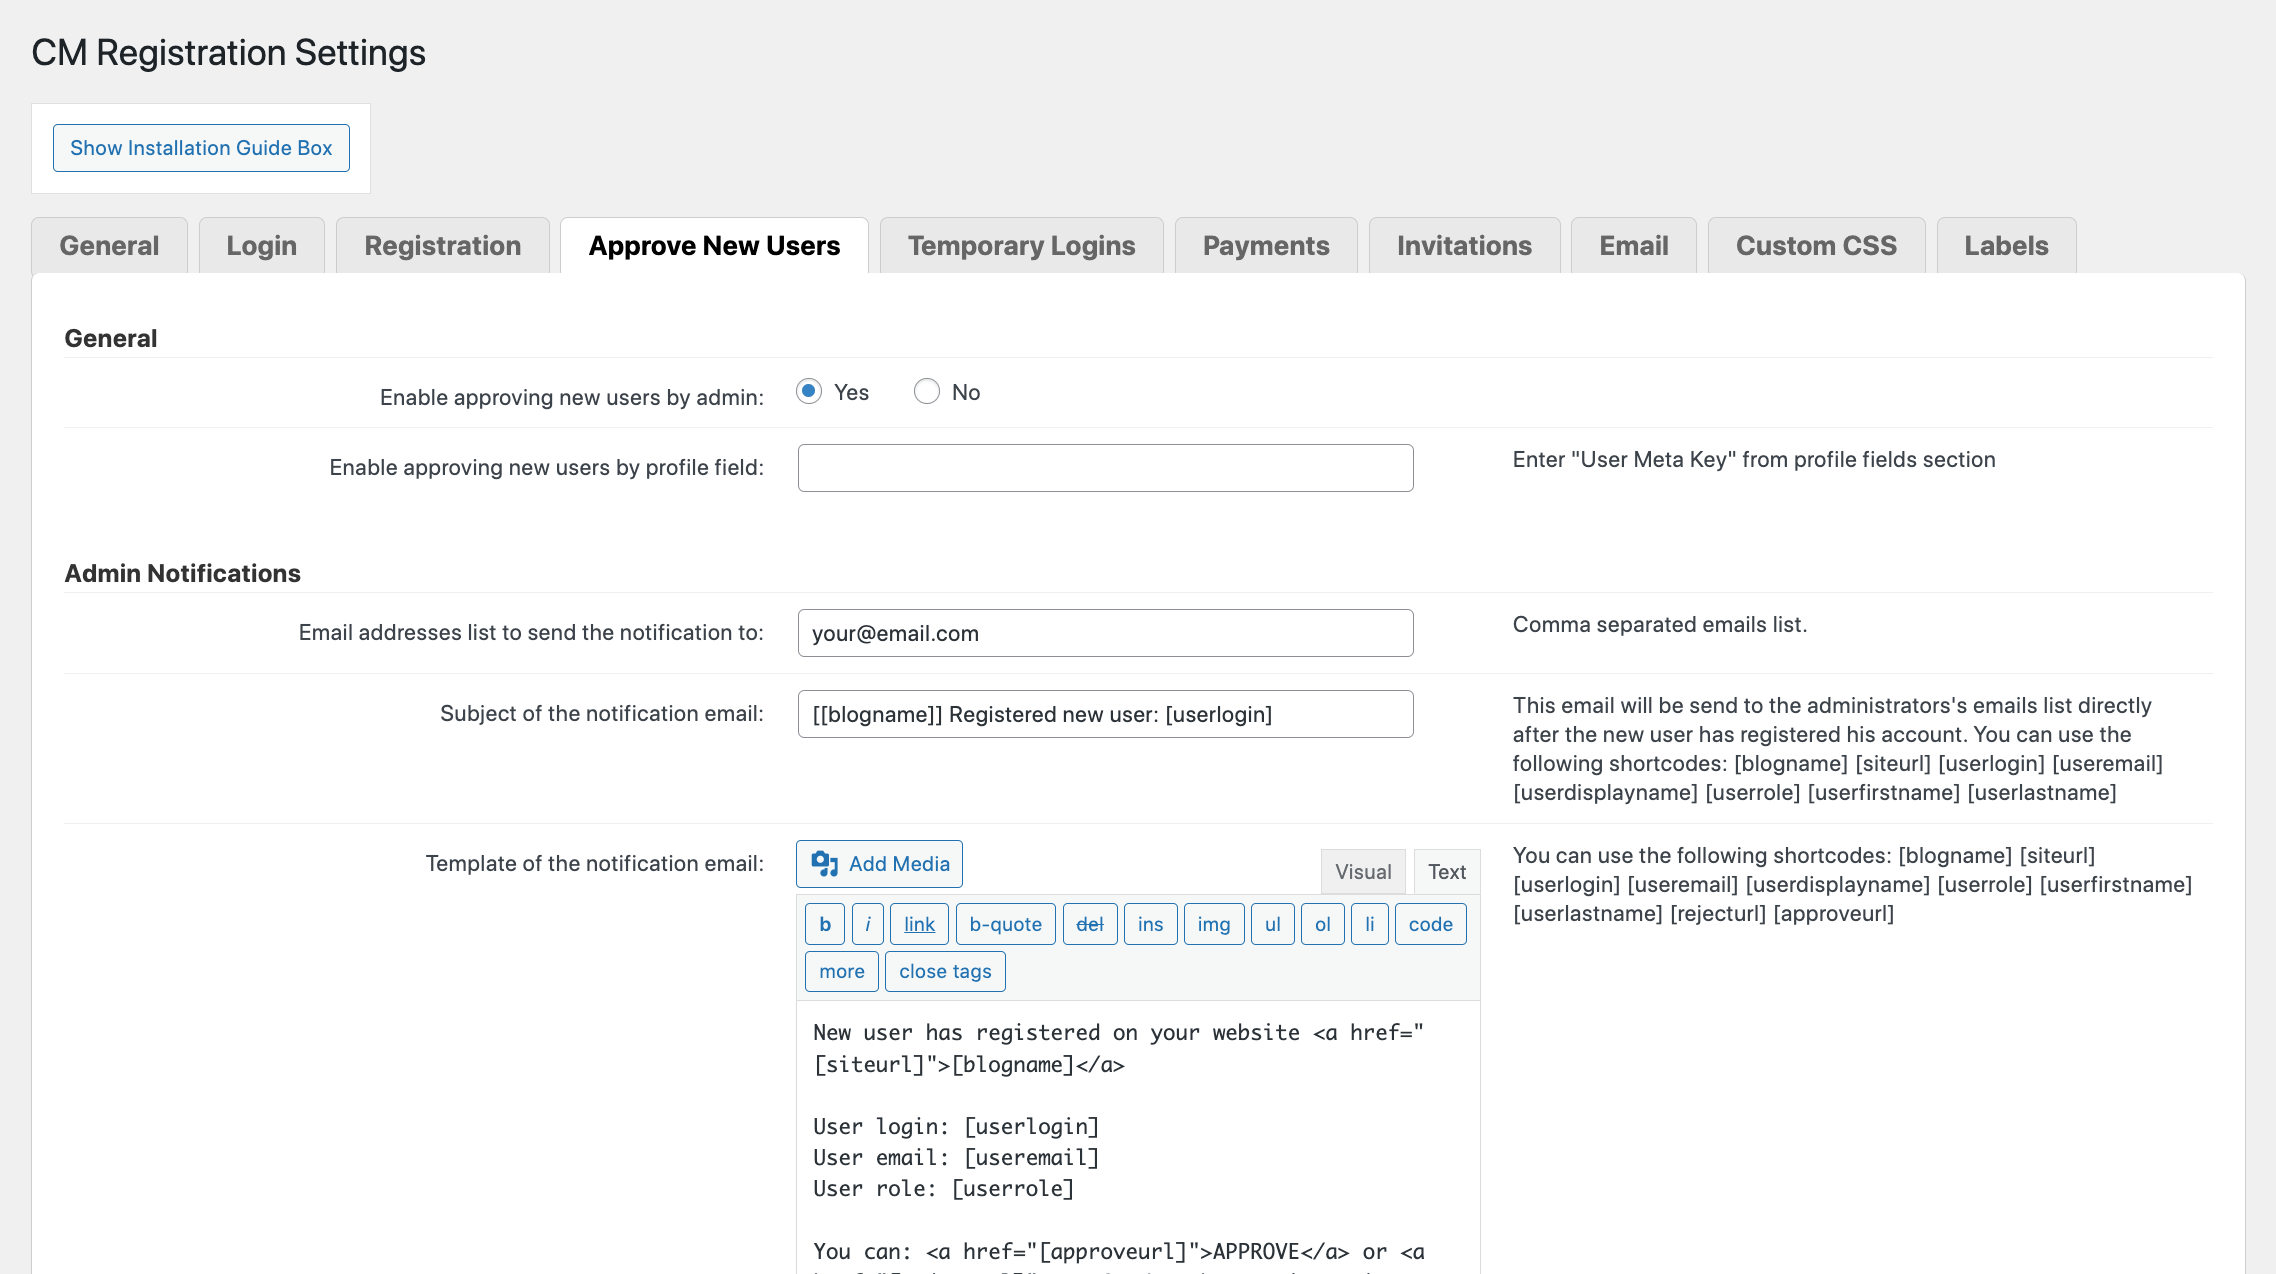Click 'Comma separated emails list.' hint text
Screen dimensions: 2276x1274
click(1660, 625)
